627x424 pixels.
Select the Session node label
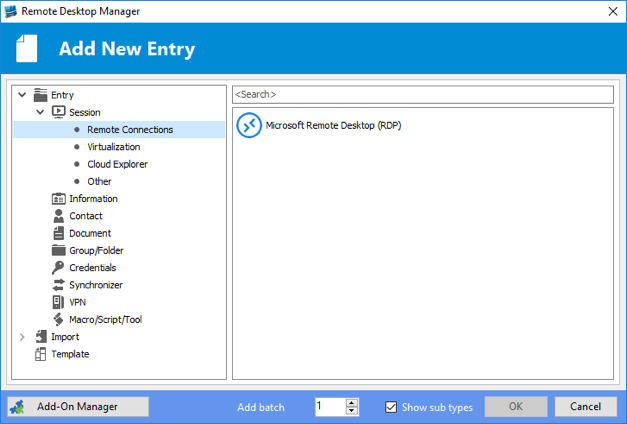point(84,112)
